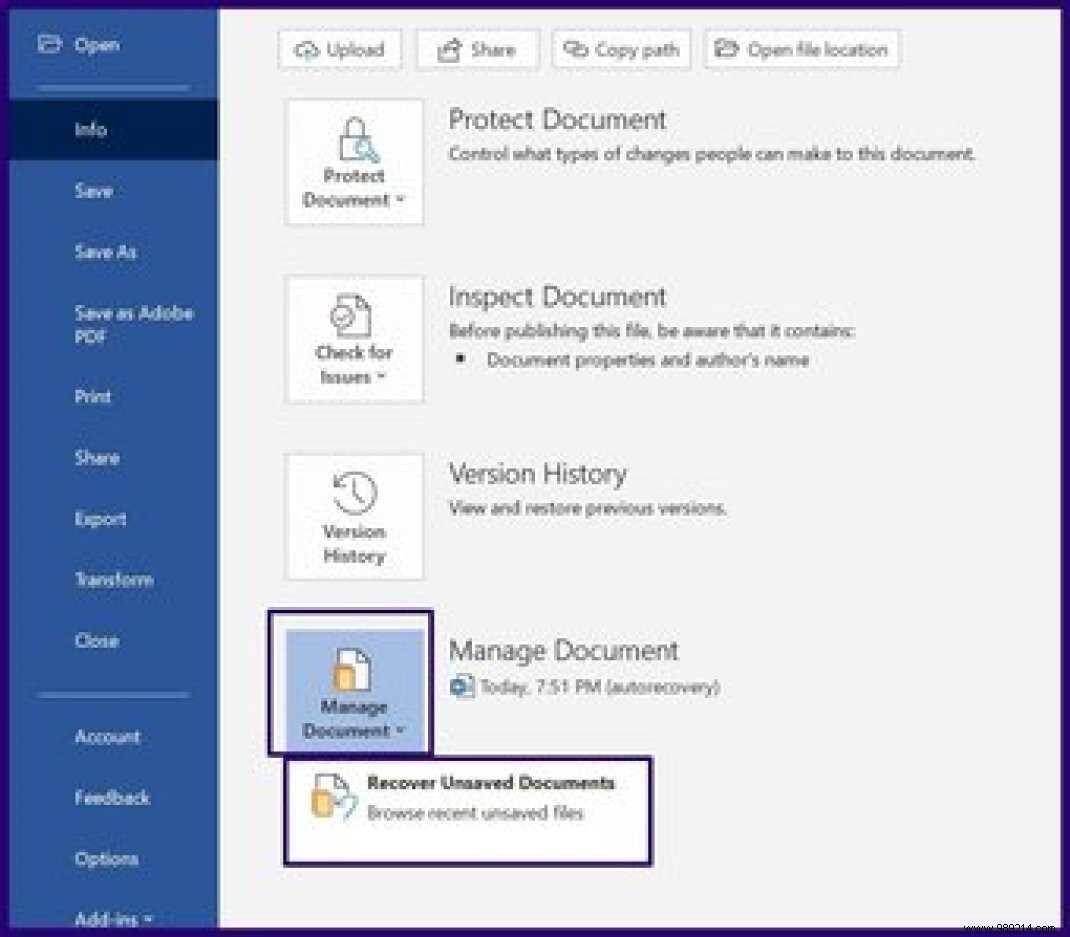Select Save As in the sidebar

[105, 252]
